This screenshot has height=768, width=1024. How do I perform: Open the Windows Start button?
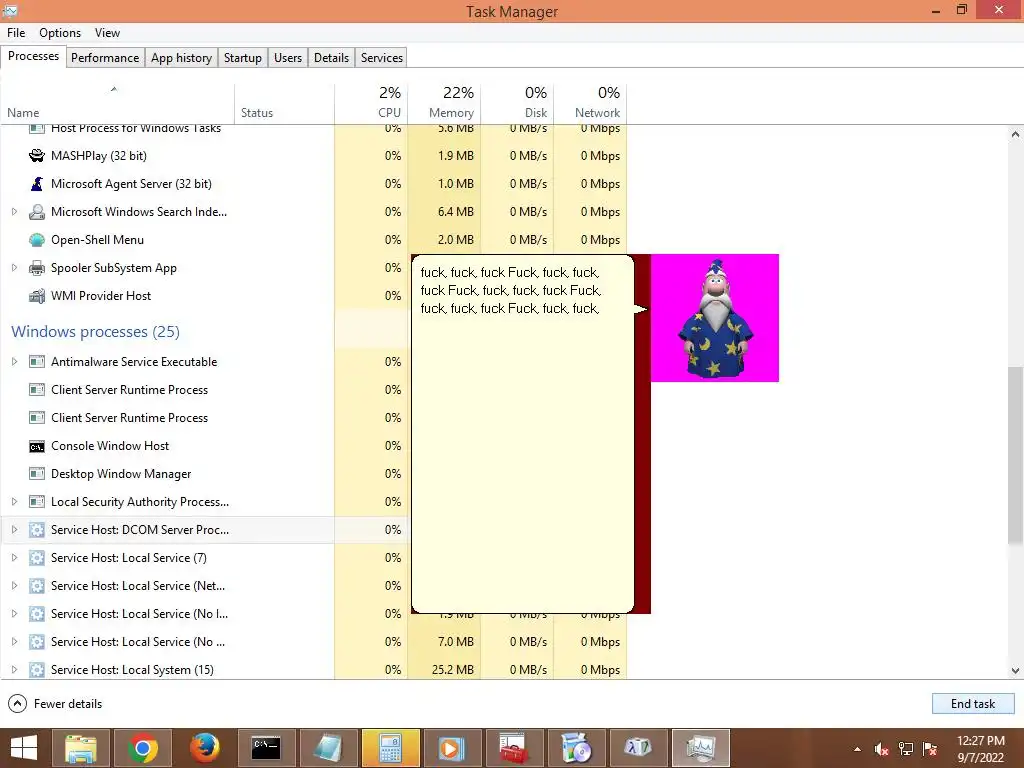pyautogui.click(x=24, y=748)
